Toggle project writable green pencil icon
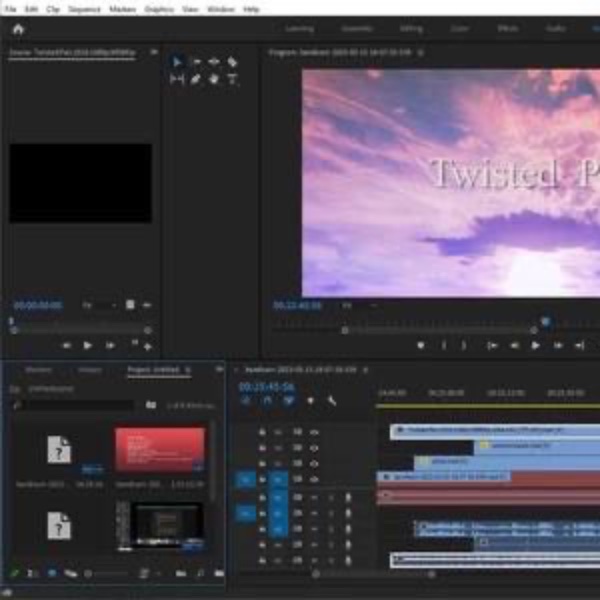600x600 pixels. pyautogui.click(x=15, y=573)
